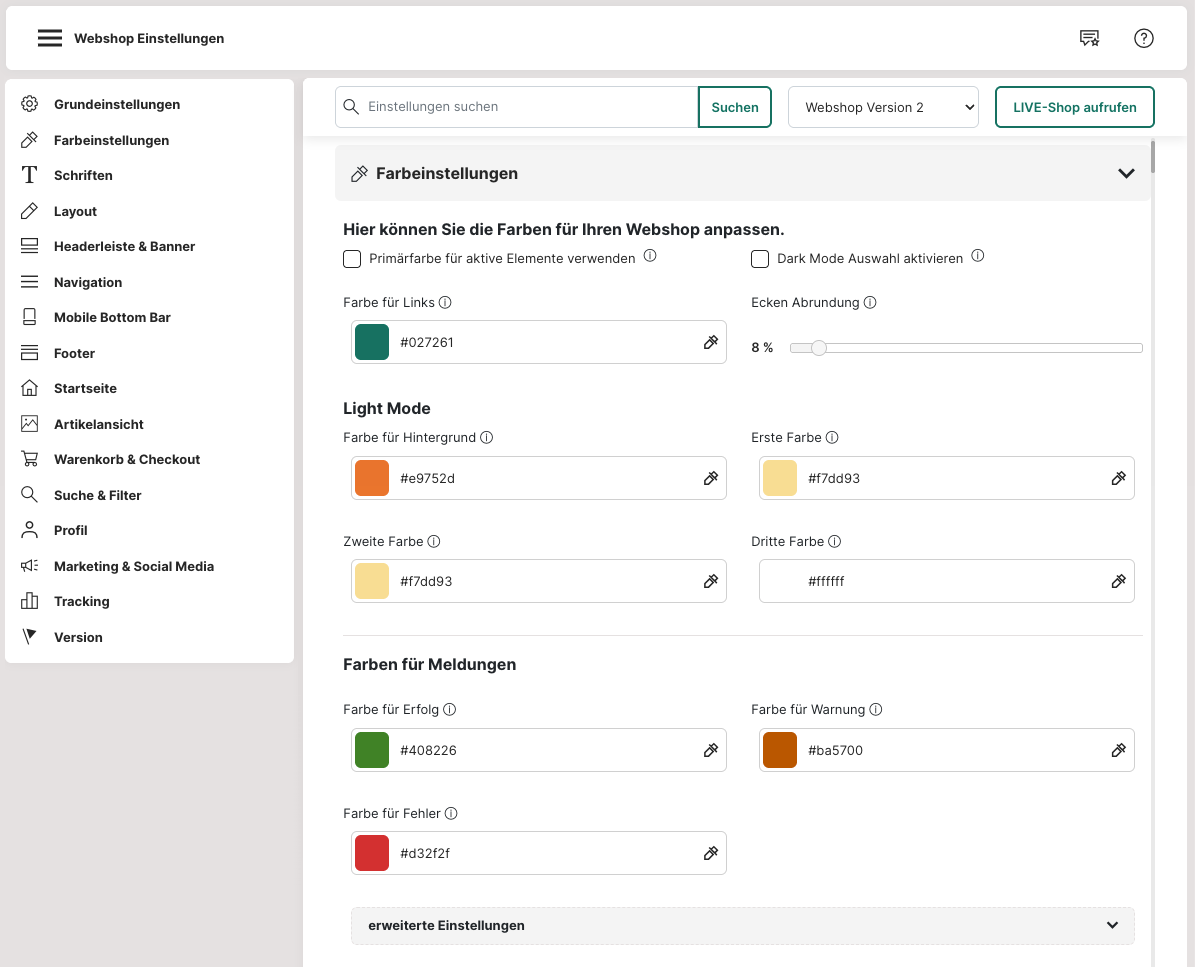Collapse the Farbeinstellungen section chevron
Viewport: 1195px width, 967px height.
coord(1126,173)
